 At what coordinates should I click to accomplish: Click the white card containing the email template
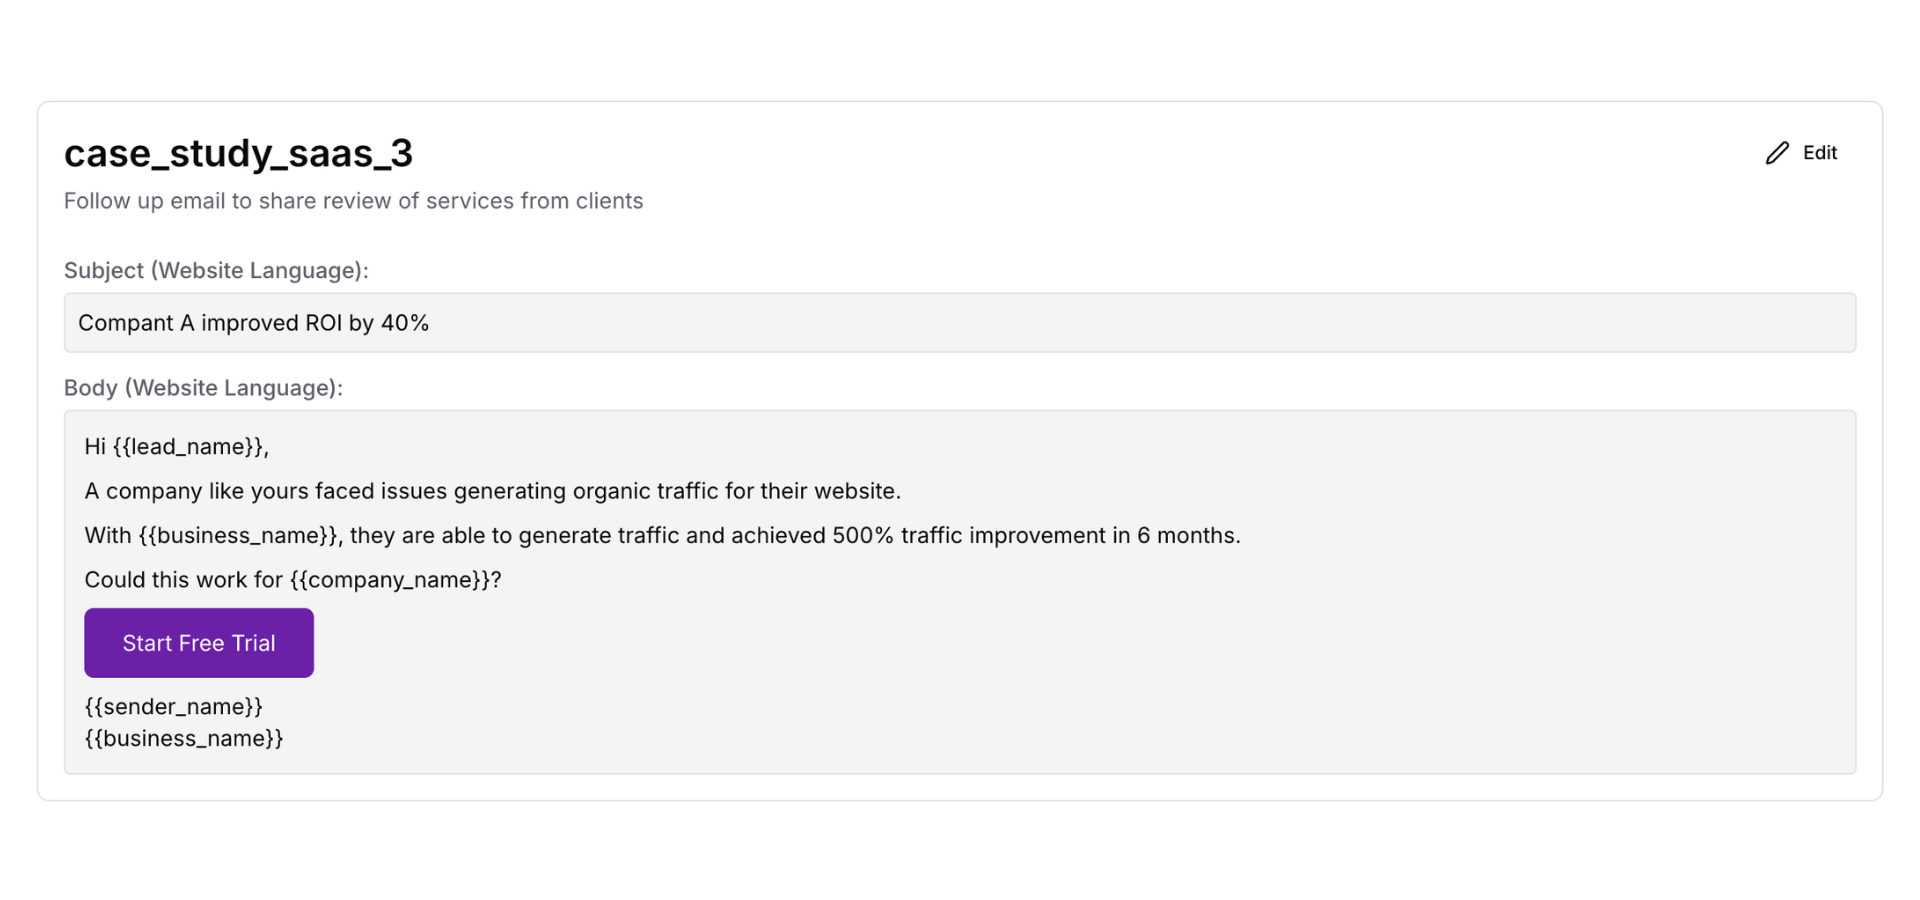coord(960,450)
